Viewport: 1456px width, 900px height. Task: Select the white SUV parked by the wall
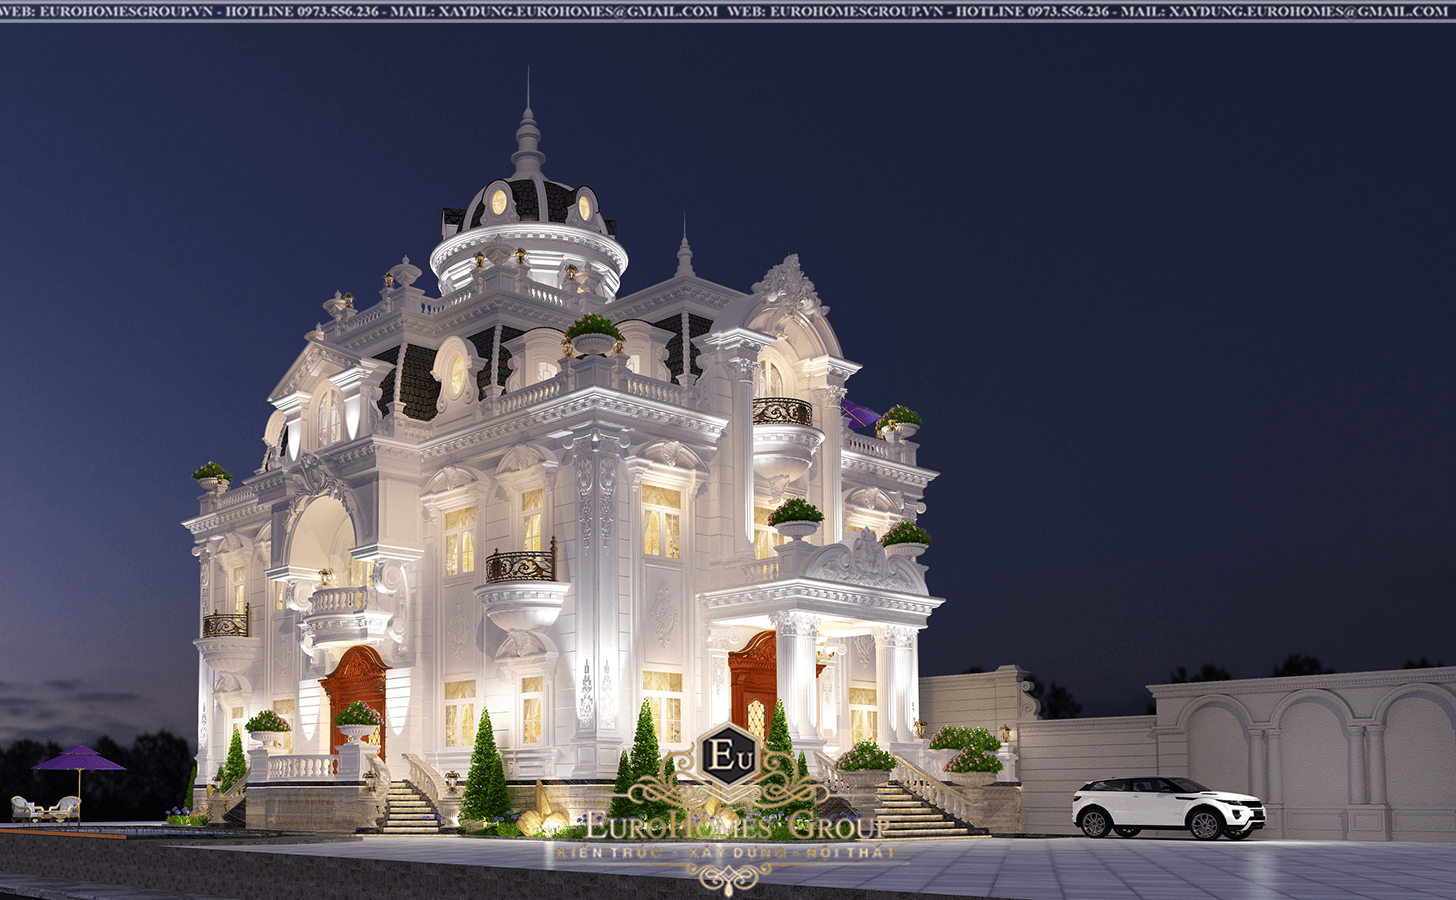[1168, 807]
